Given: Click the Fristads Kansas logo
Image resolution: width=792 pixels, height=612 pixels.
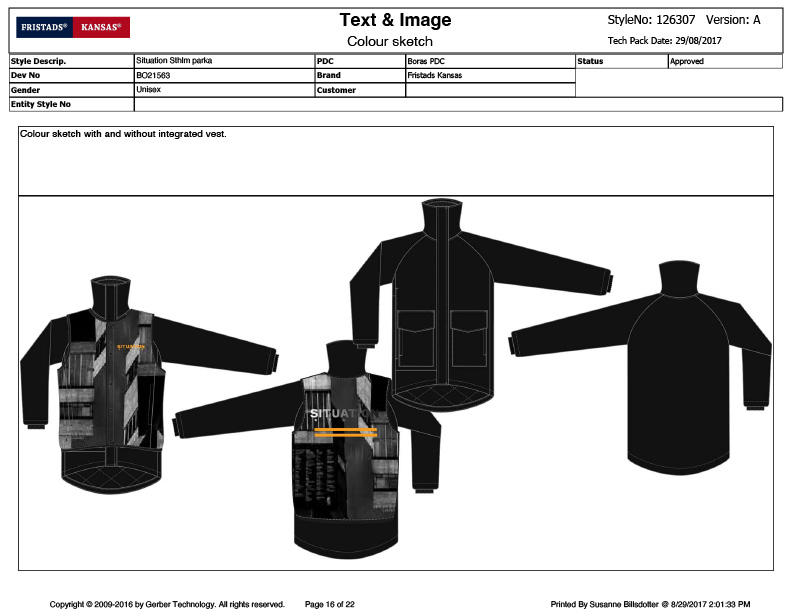Looking at the screenshot, I should tap(73, 27).
